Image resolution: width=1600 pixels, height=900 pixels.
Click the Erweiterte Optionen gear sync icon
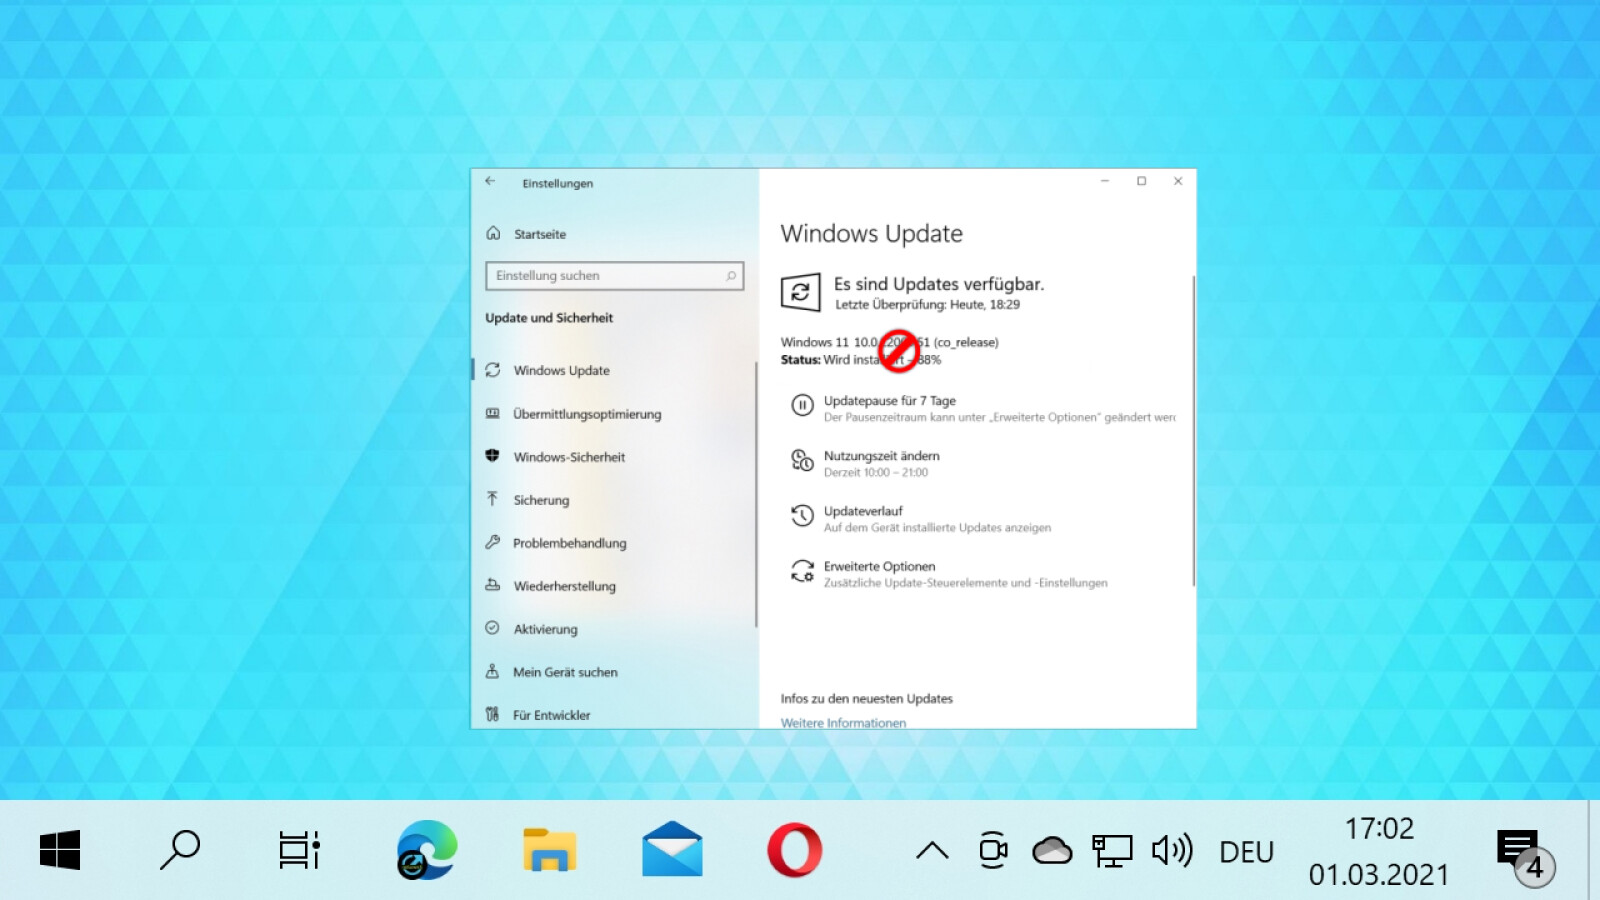point(802,571)
